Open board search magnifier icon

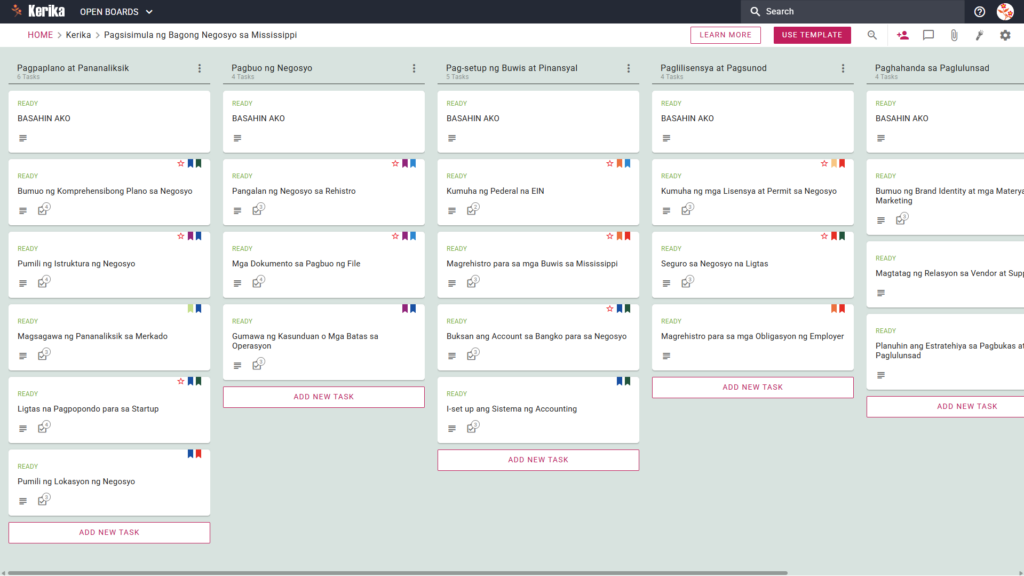click(872, 35)
